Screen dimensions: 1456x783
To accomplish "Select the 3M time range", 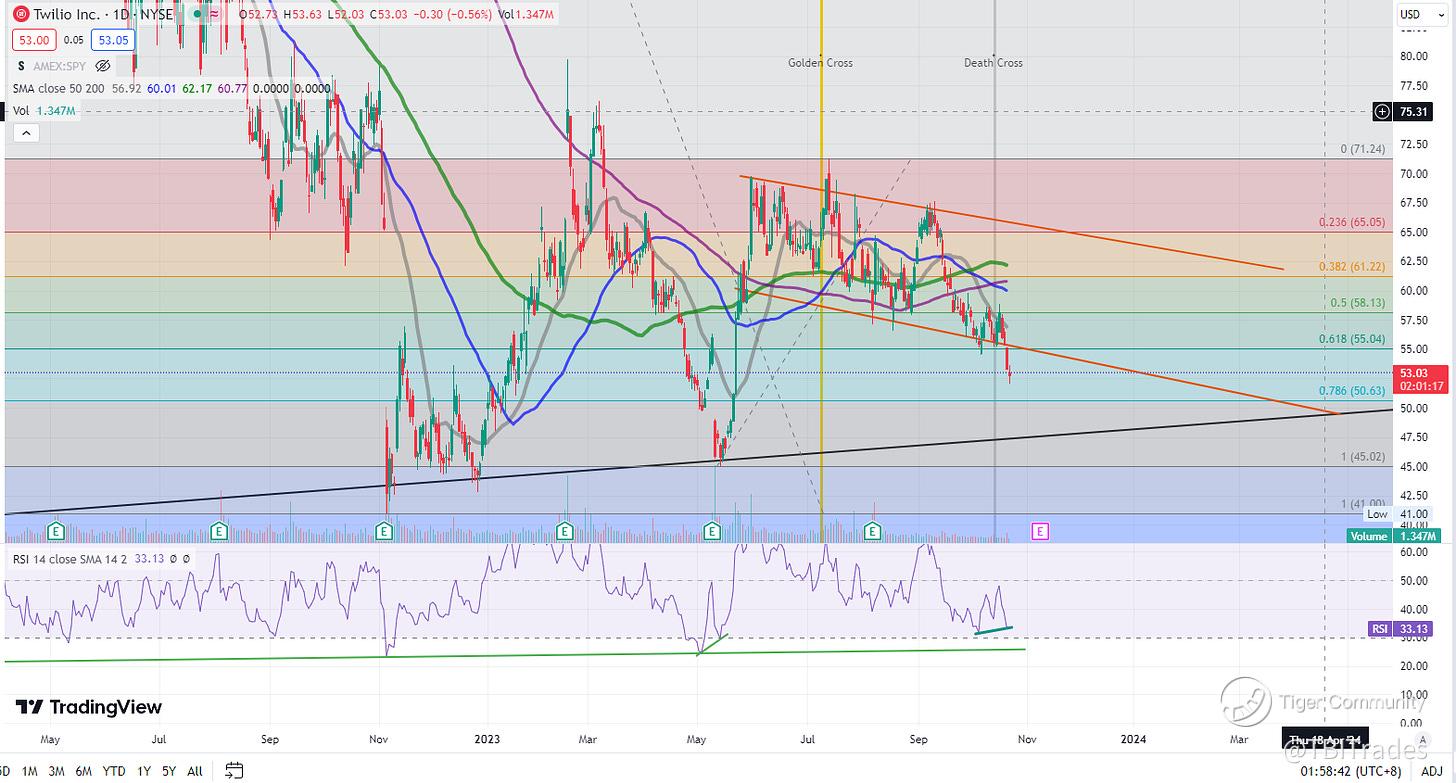I will [x=57, y=771].
